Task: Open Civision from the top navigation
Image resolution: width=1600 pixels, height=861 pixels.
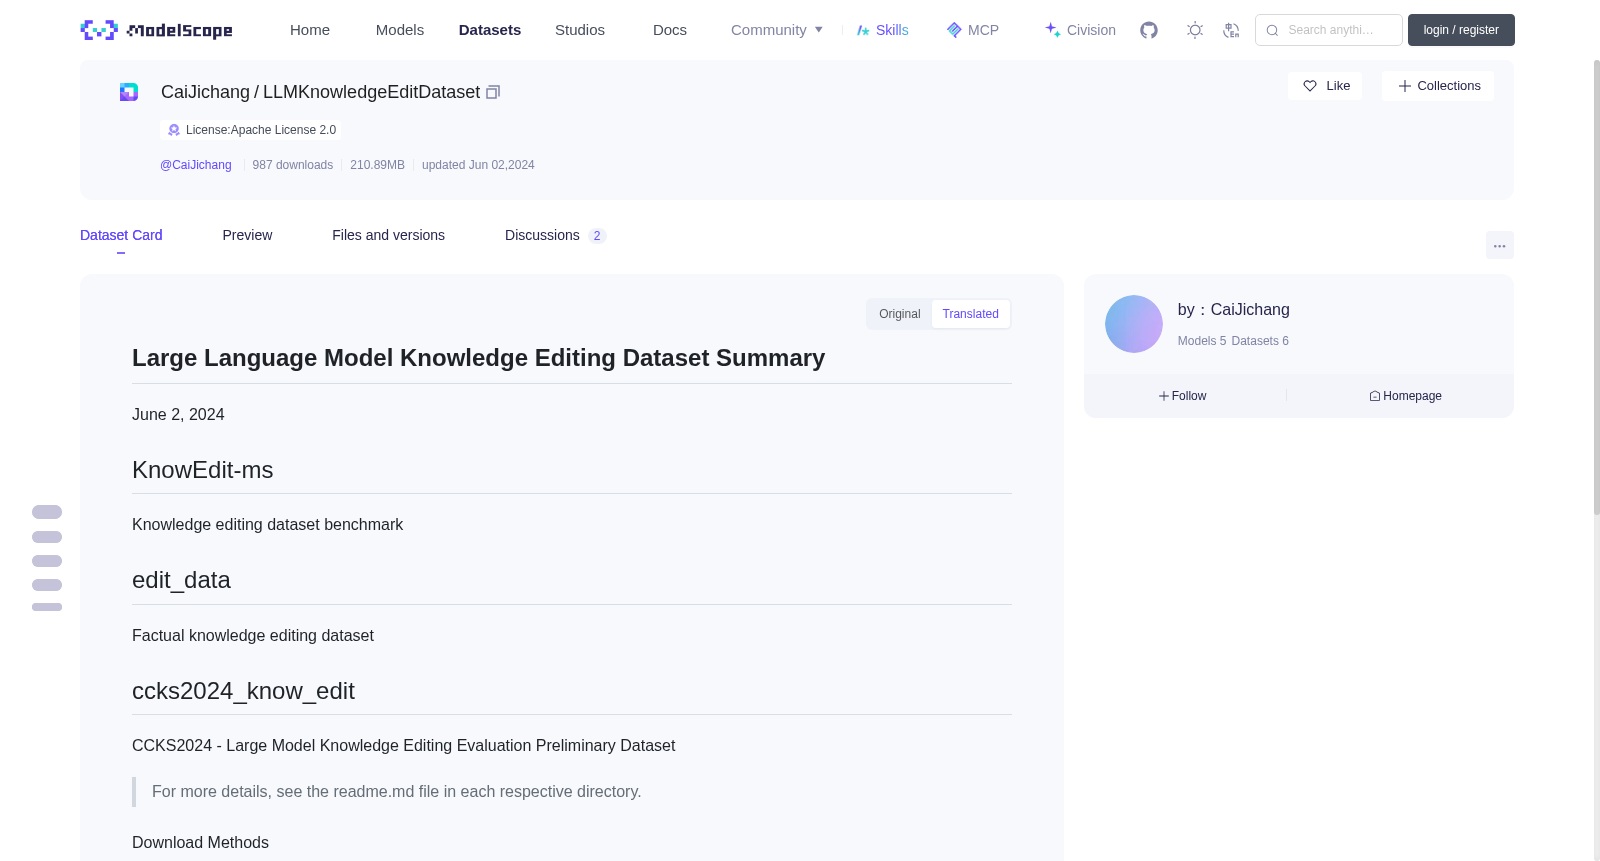Action: [x=1080, y=30]
